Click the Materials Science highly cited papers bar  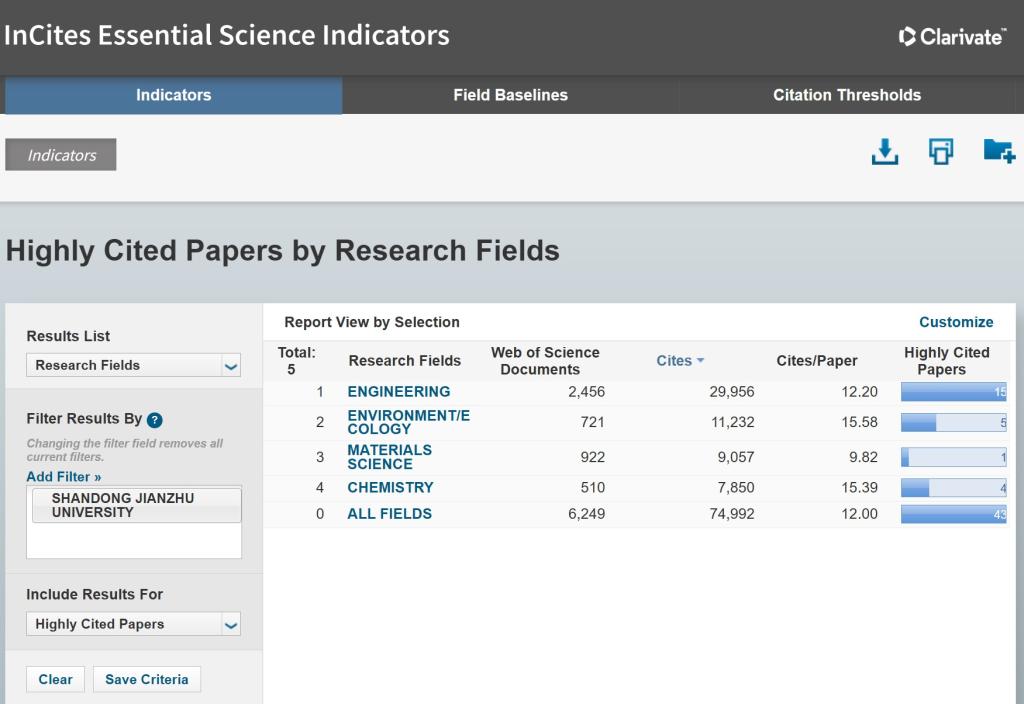click(953, 457)
